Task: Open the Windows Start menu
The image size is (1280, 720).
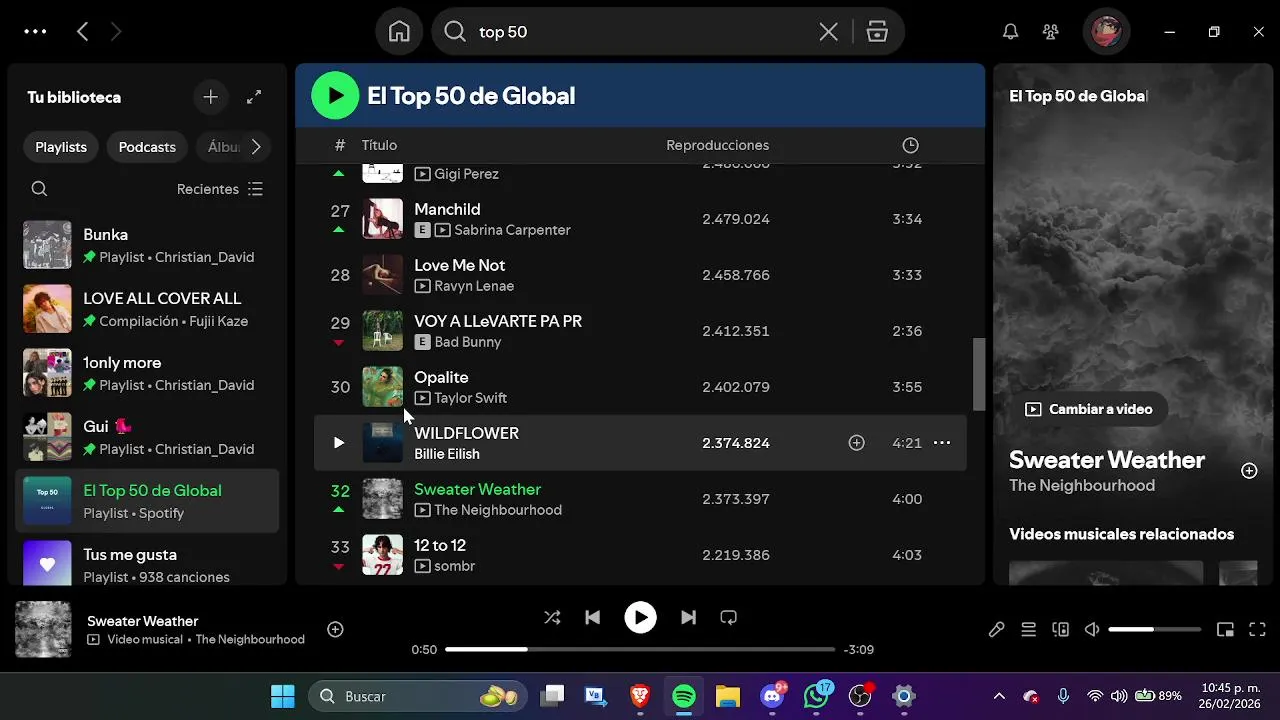Action: click(283, 696)
